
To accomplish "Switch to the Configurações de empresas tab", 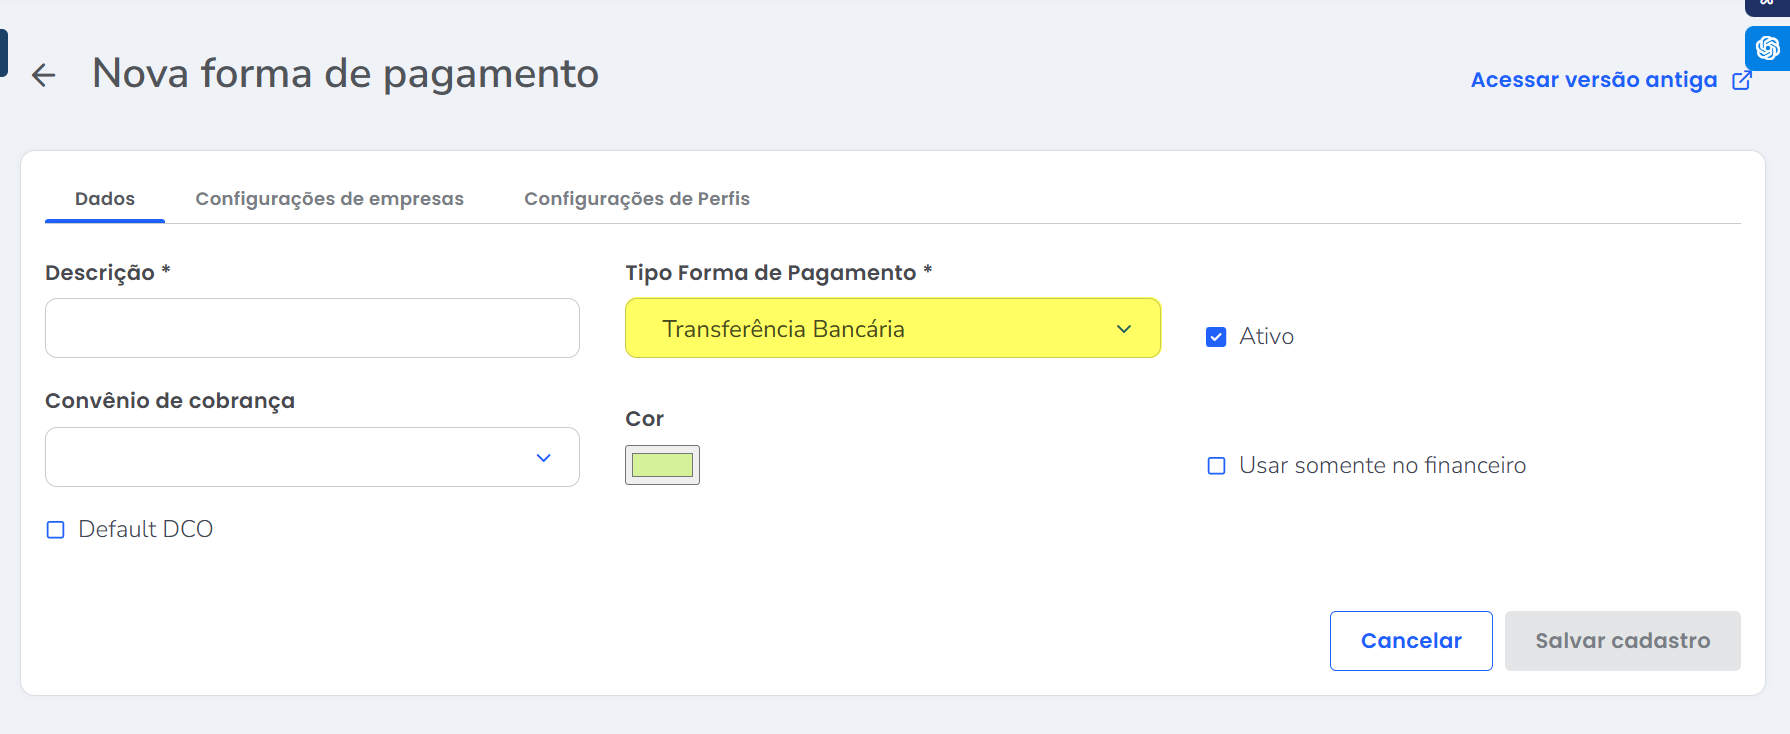I will tap(329, 199).
